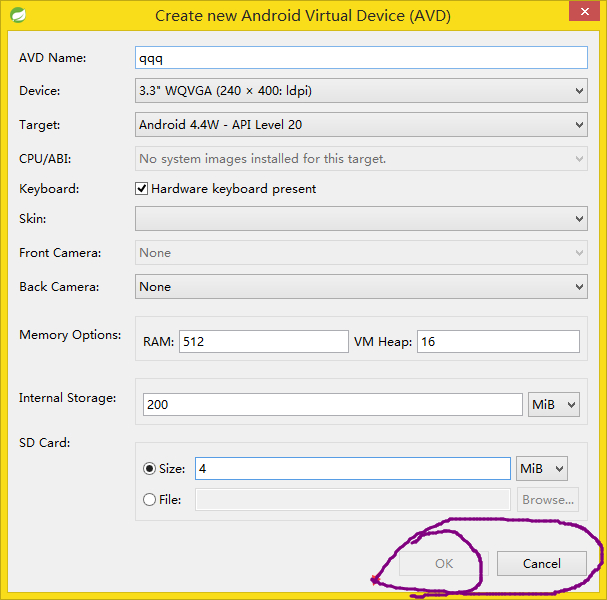Click the Cancel button
This screenshot has height=600, width=607.
coord(542,564)
